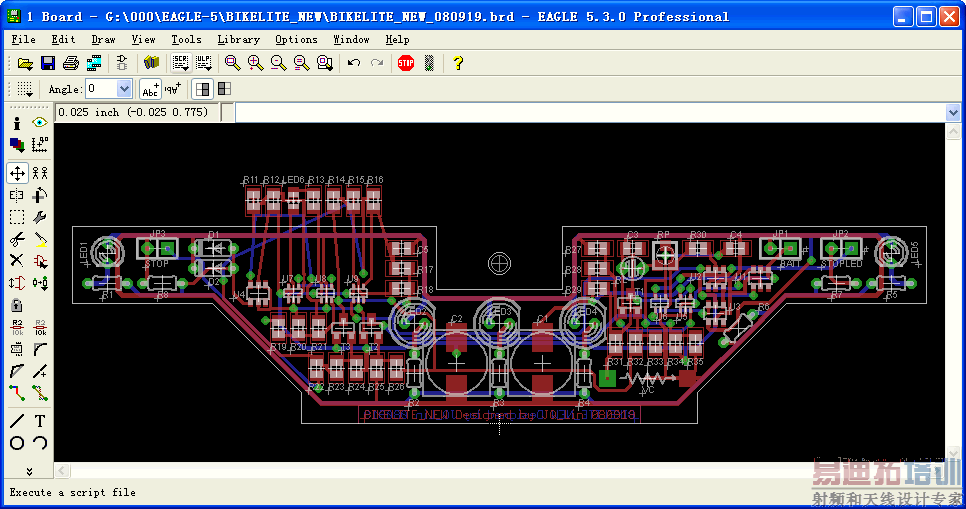Click the Undo arrow button
Image resolution: width=966 pixels, height=509 pixels.
tap(354, 63)
